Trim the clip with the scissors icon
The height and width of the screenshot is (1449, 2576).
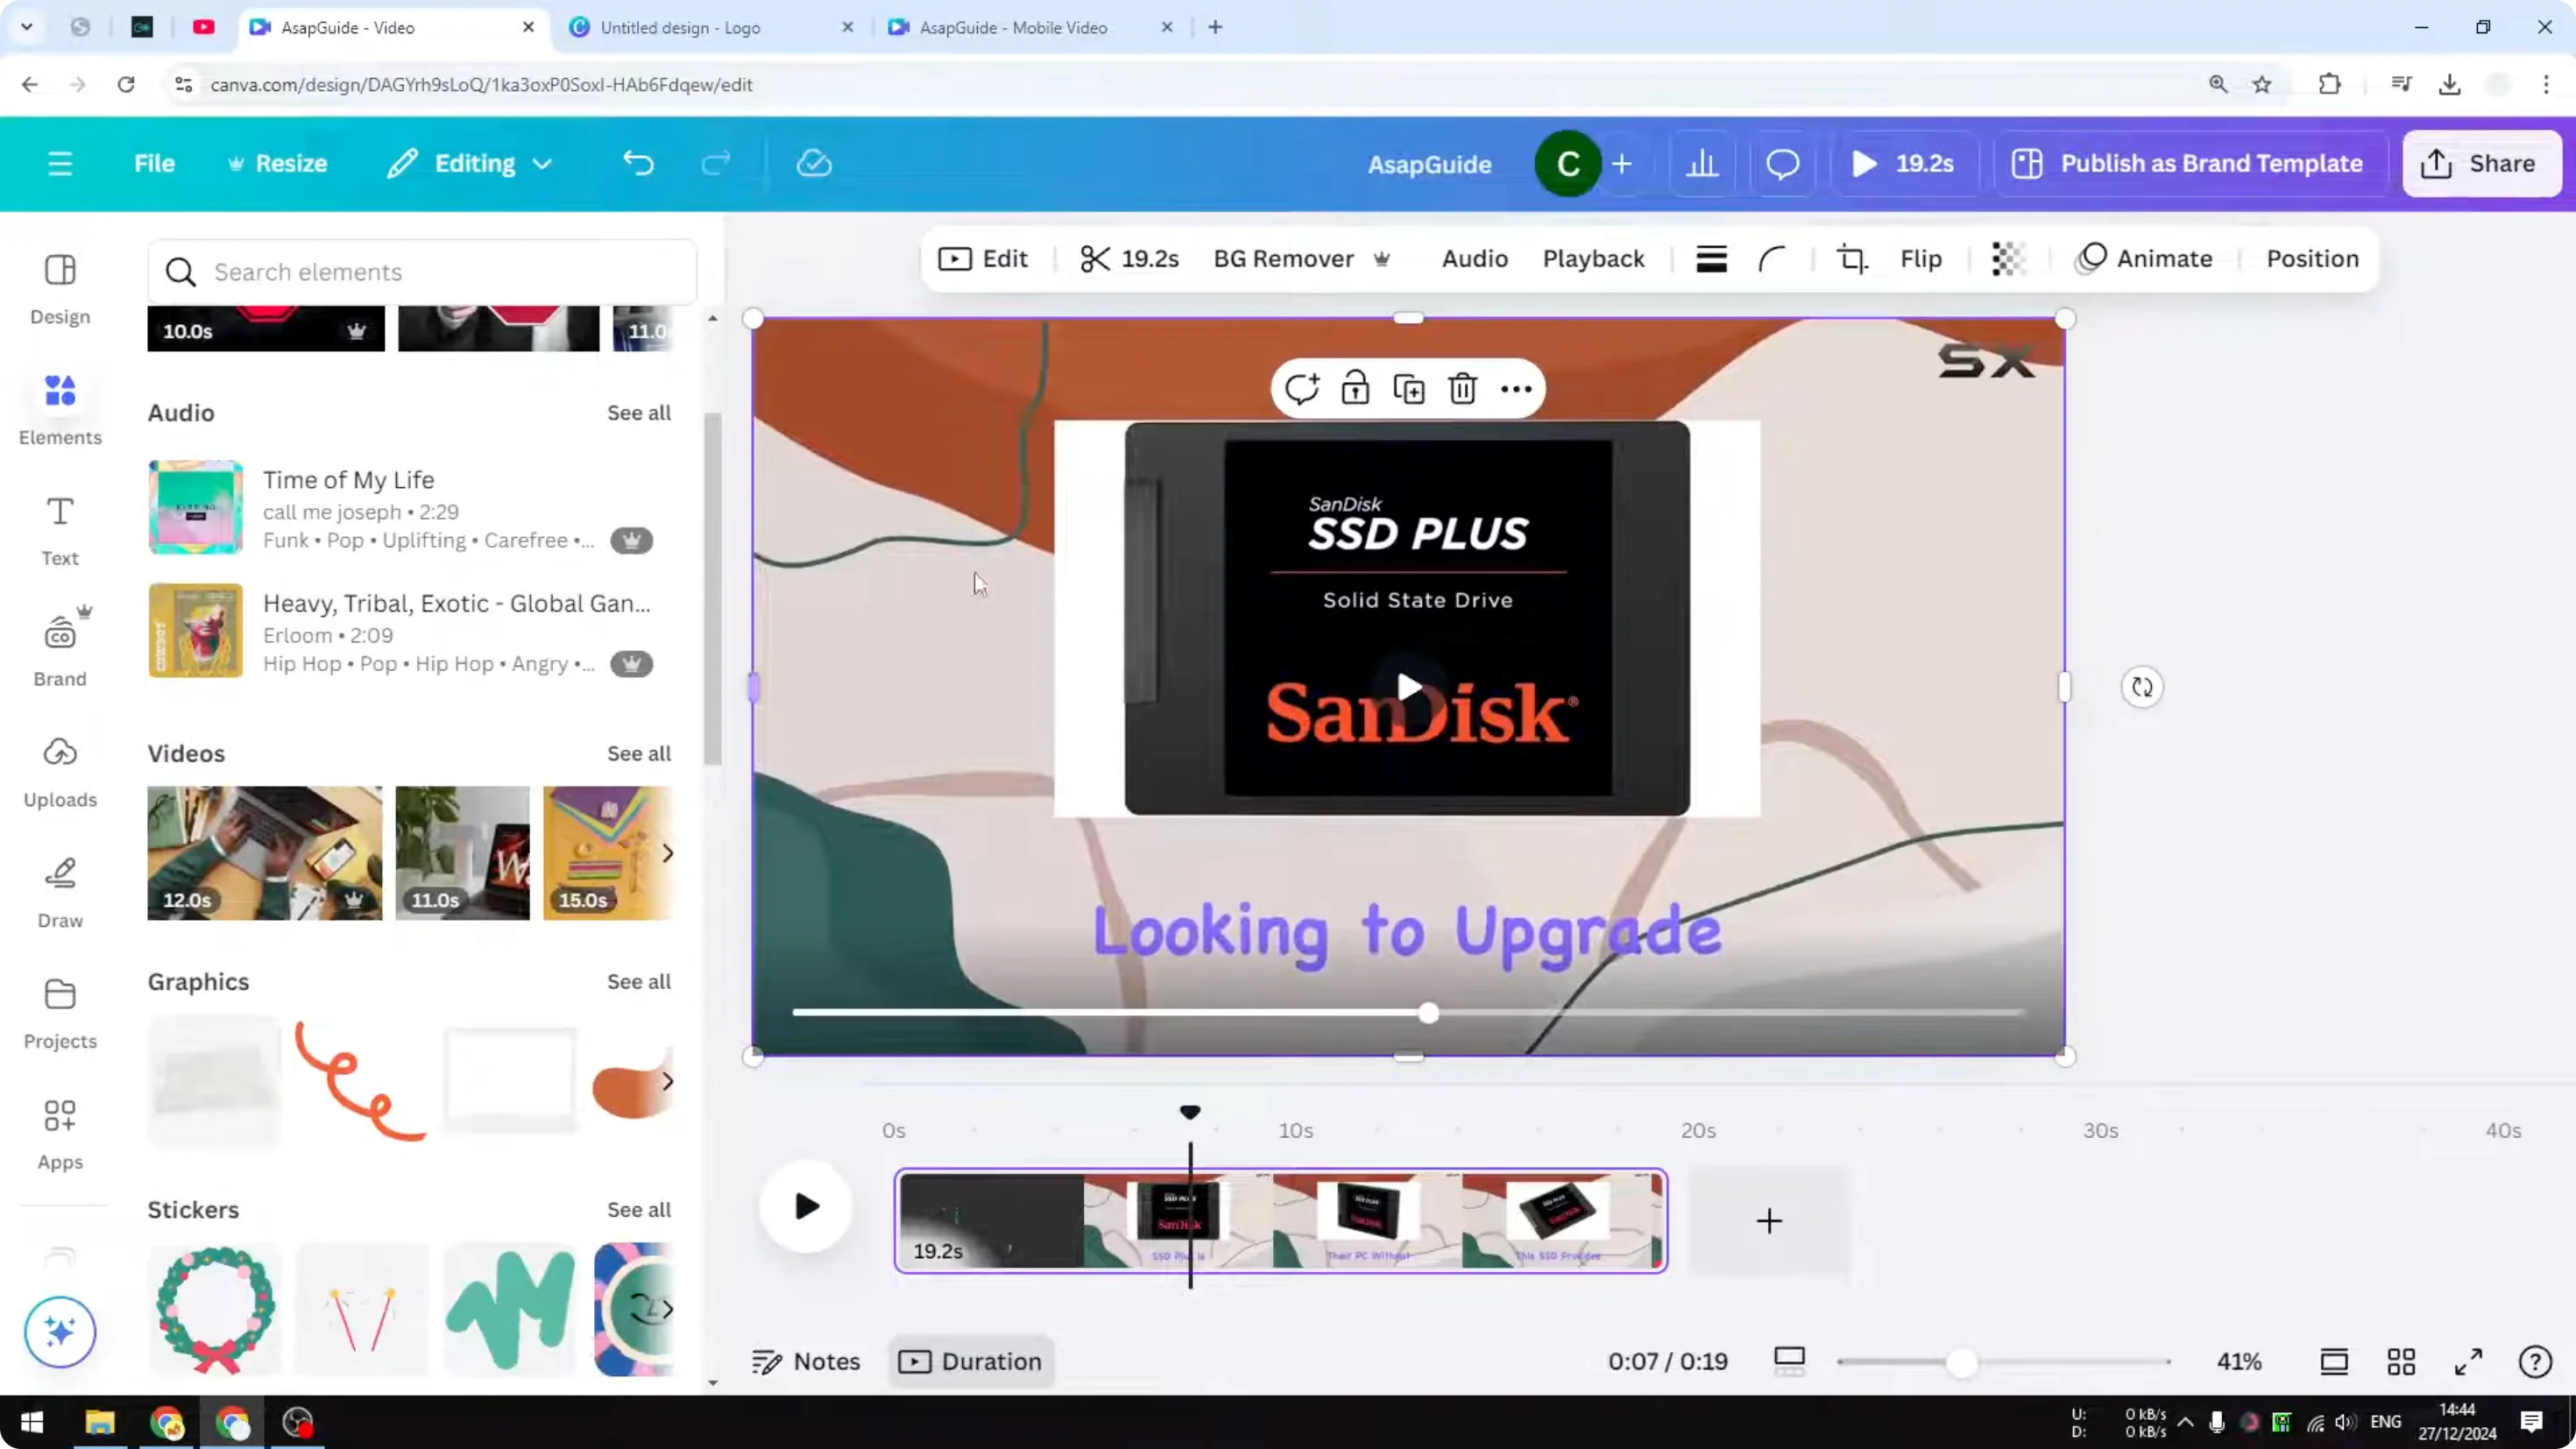[x=1128, y=258]
